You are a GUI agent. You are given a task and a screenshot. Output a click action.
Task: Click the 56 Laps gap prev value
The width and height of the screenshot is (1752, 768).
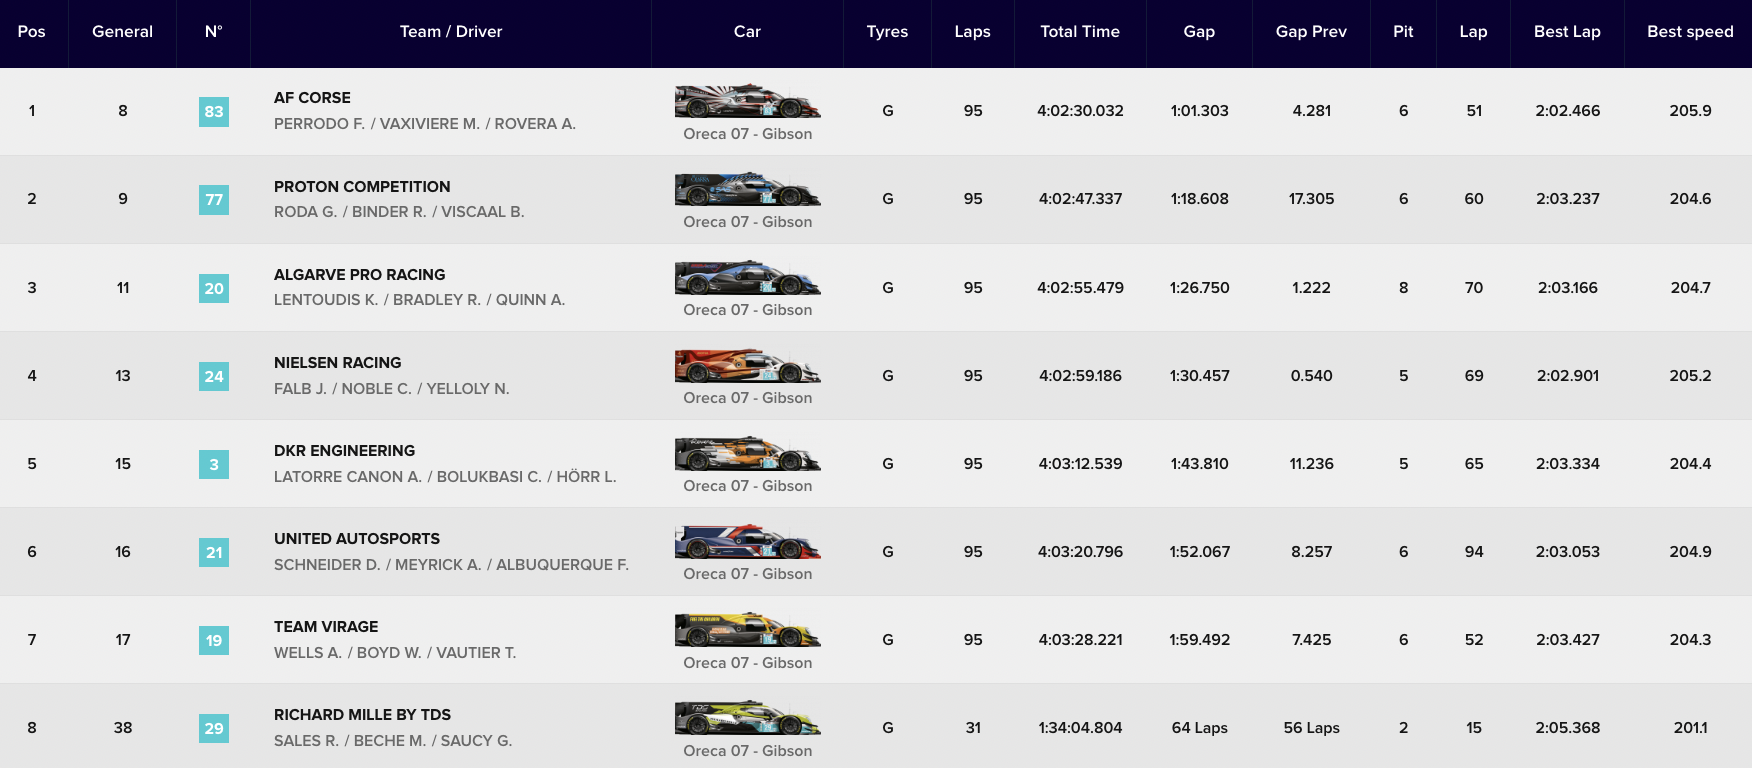click(1311, 728)
